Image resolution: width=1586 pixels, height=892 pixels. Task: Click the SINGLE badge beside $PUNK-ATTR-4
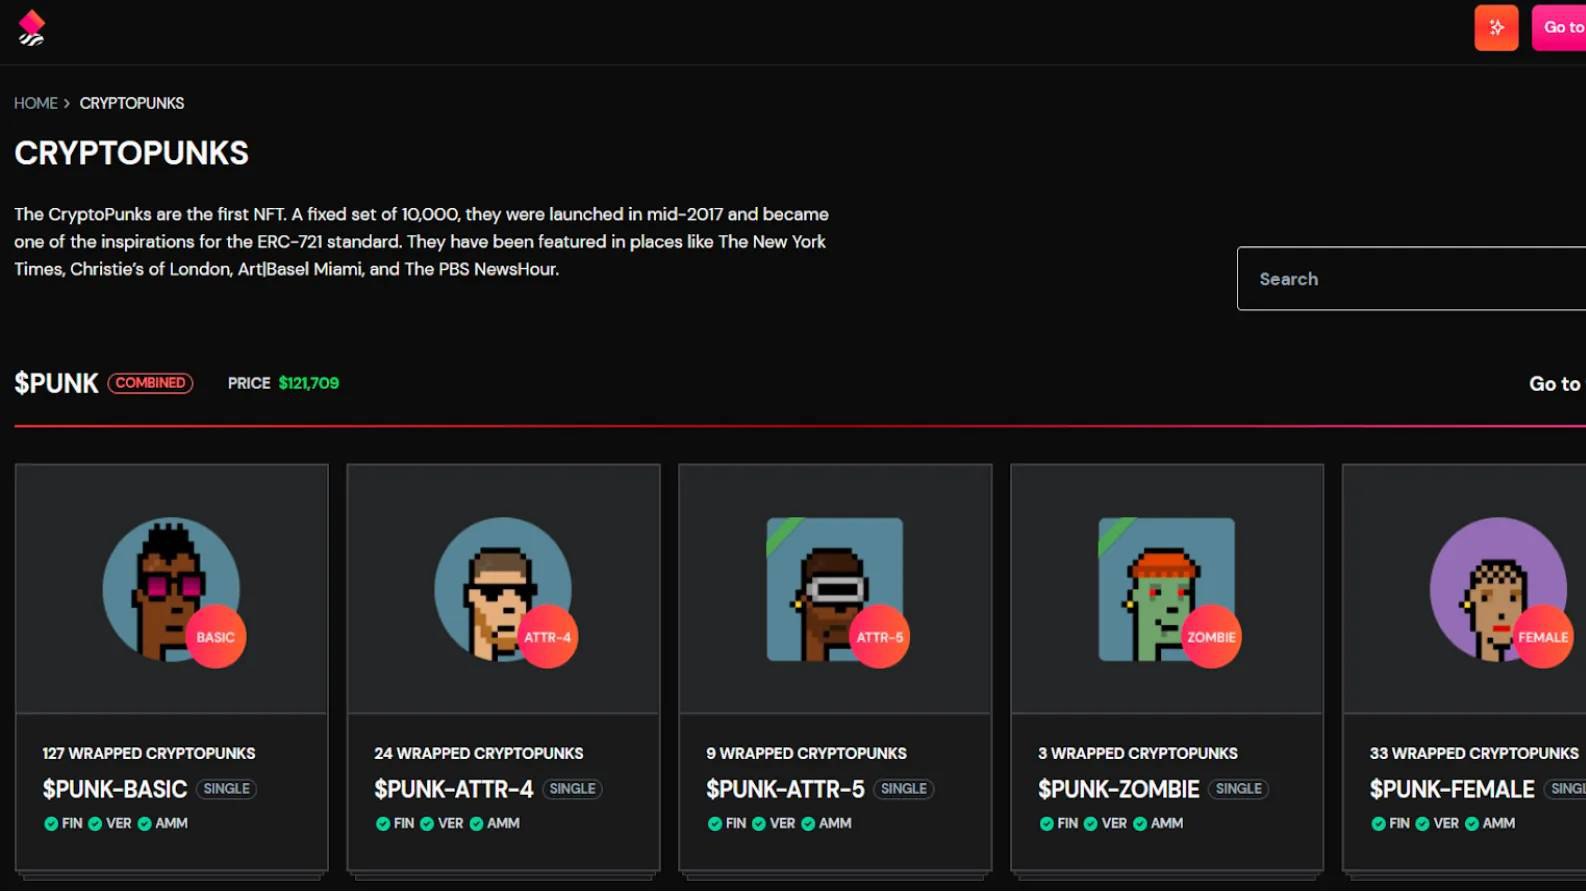573,789
